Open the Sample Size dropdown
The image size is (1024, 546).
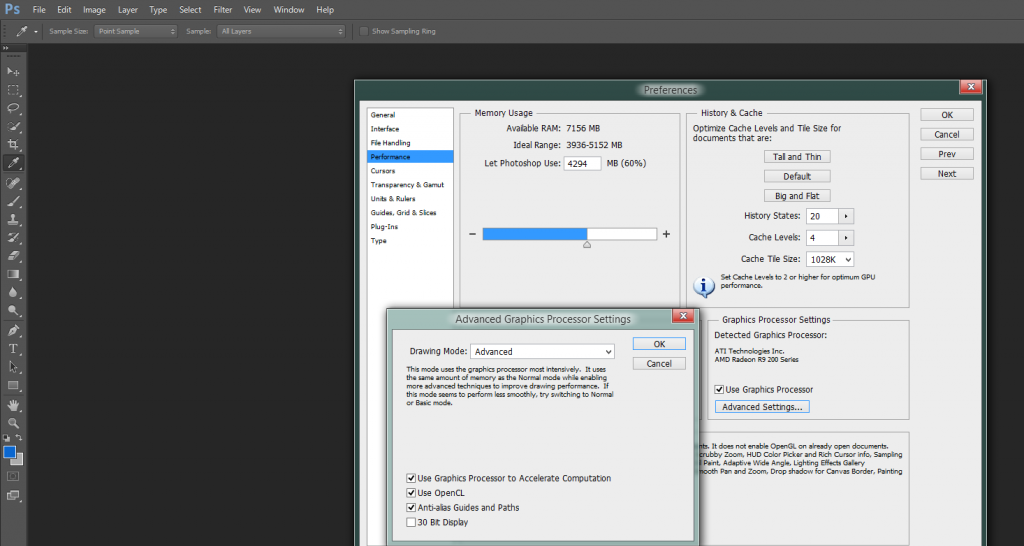click(135, 31)
